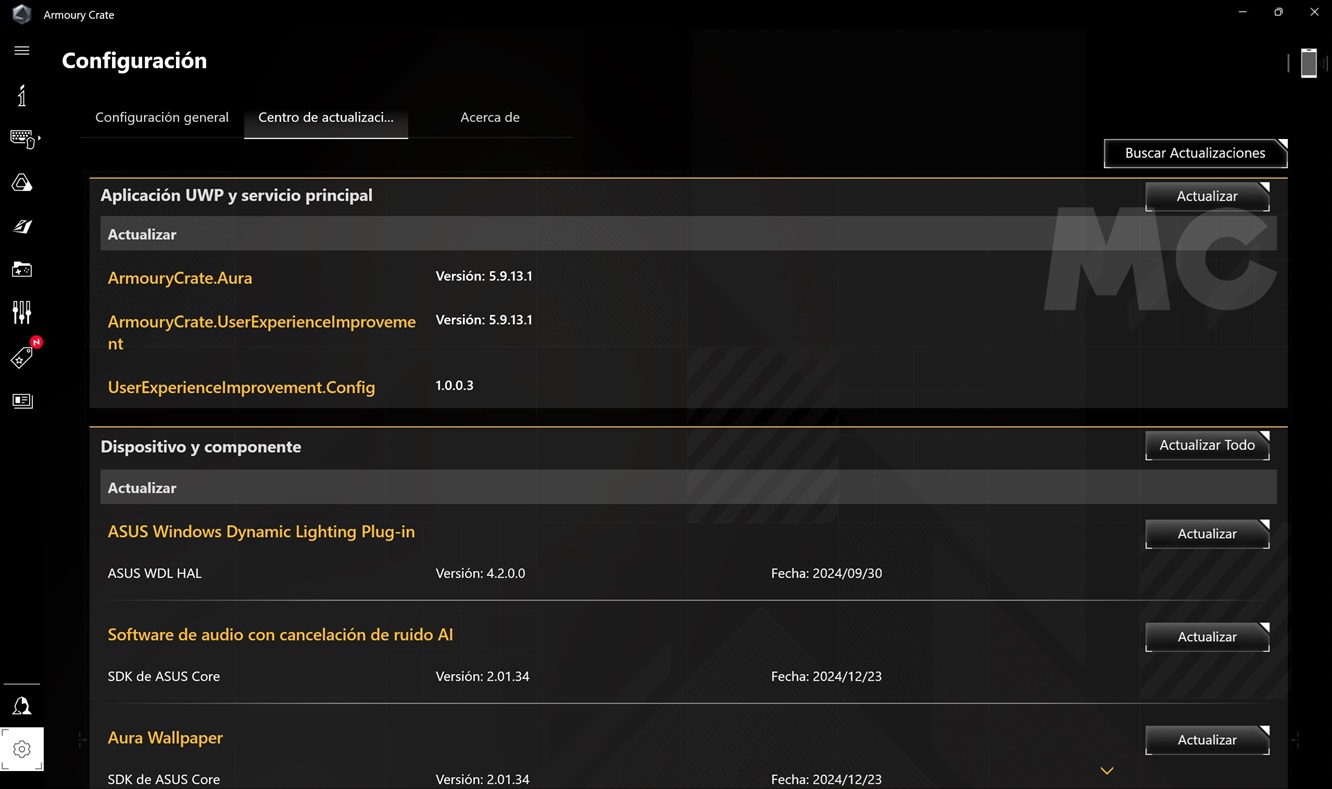Open the Game Library folder icon
Screen dimensions: 1332x789
(x=22, y=269)
